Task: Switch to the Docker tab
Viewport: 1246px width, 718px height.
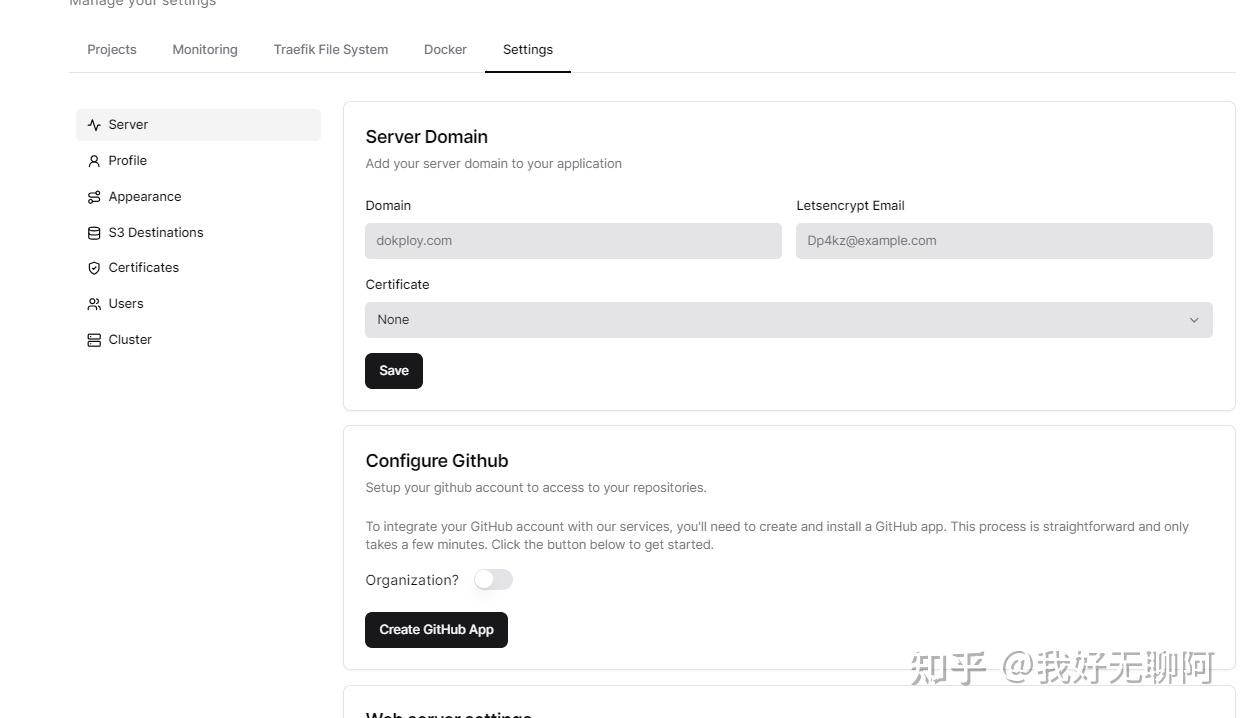Action: 445,49
